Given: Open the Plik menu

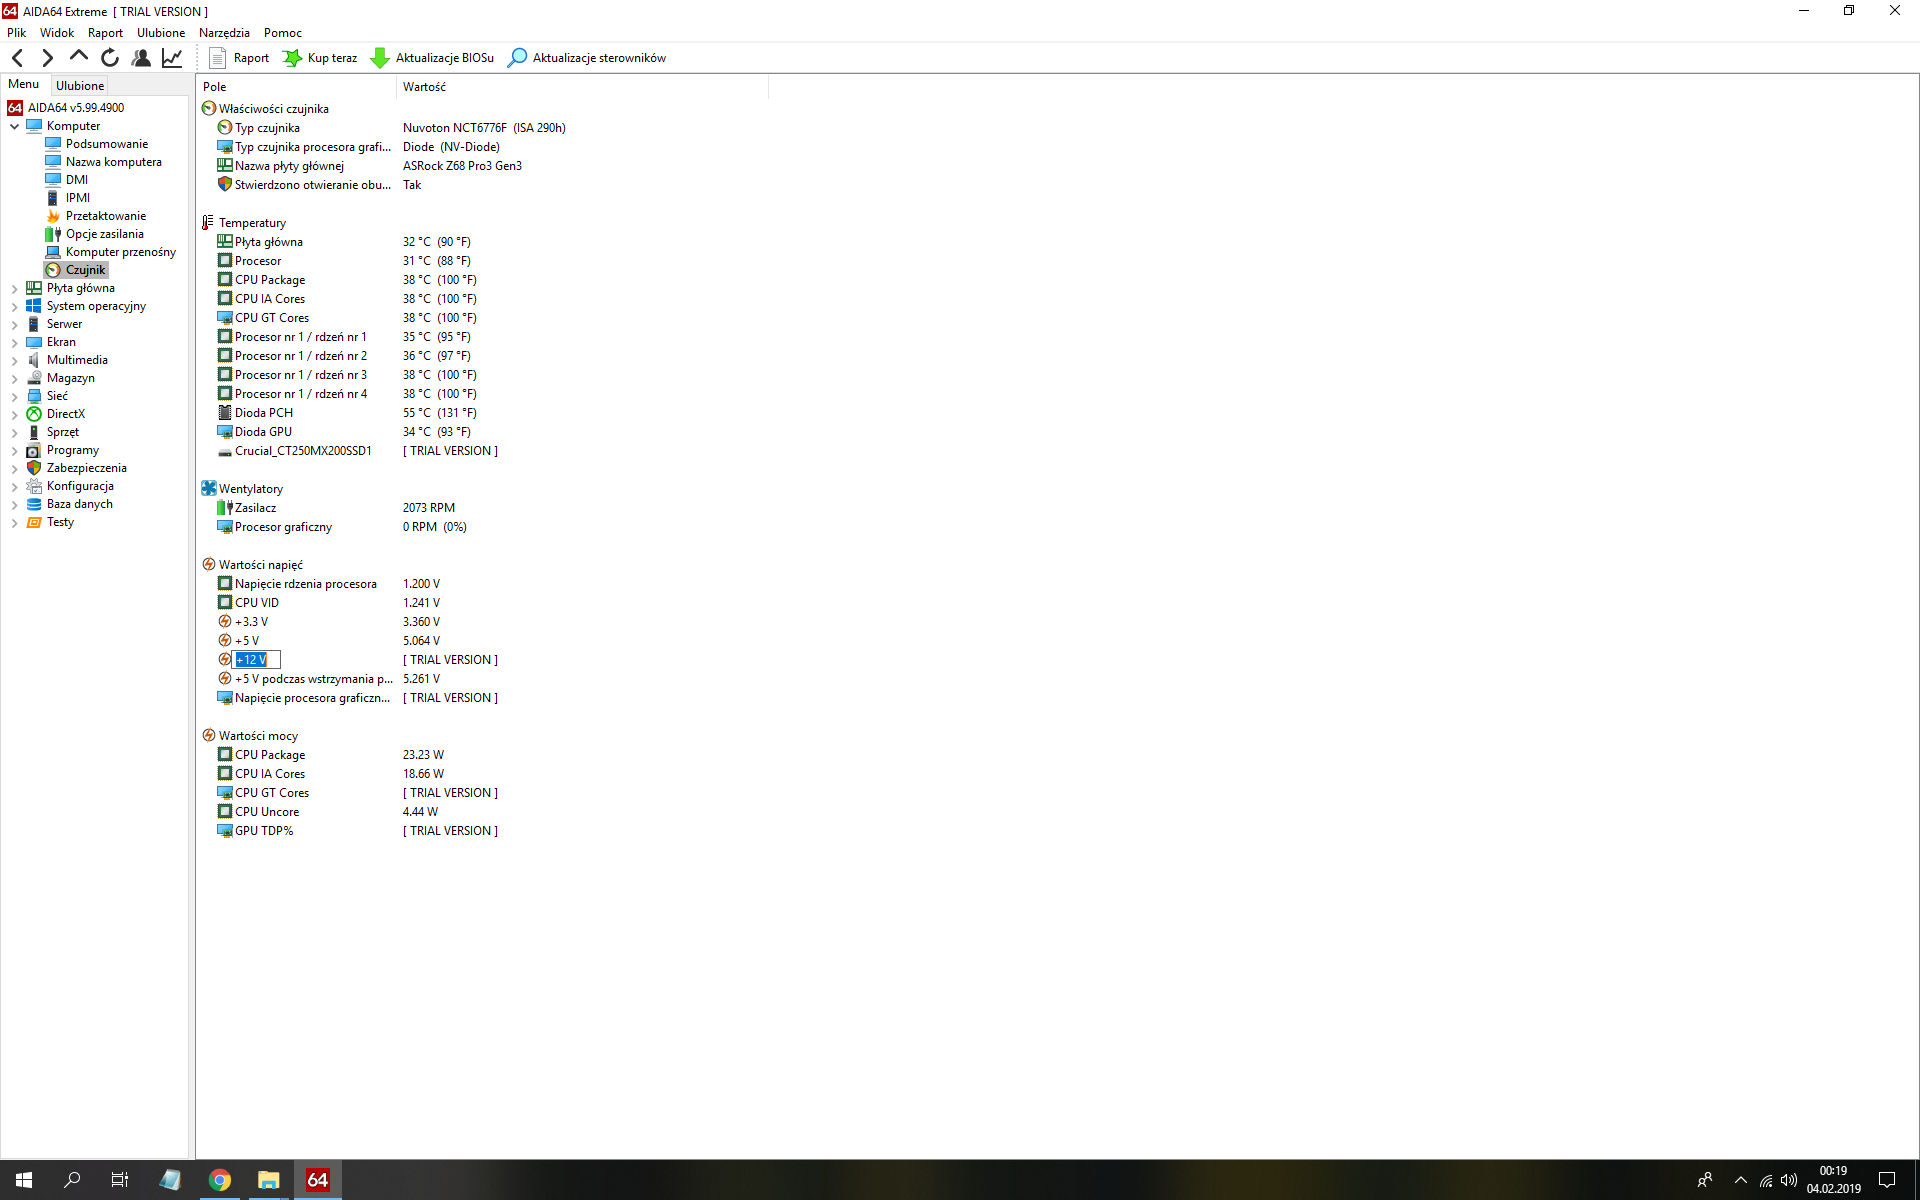Looking at the screenshot, I should (x=17, y=33).
